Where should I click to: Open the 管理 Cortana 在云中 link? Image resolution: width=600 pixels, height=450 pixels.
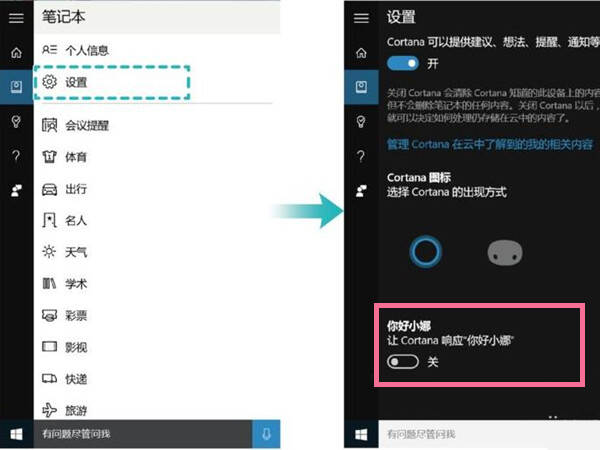[x=489, y=145]
